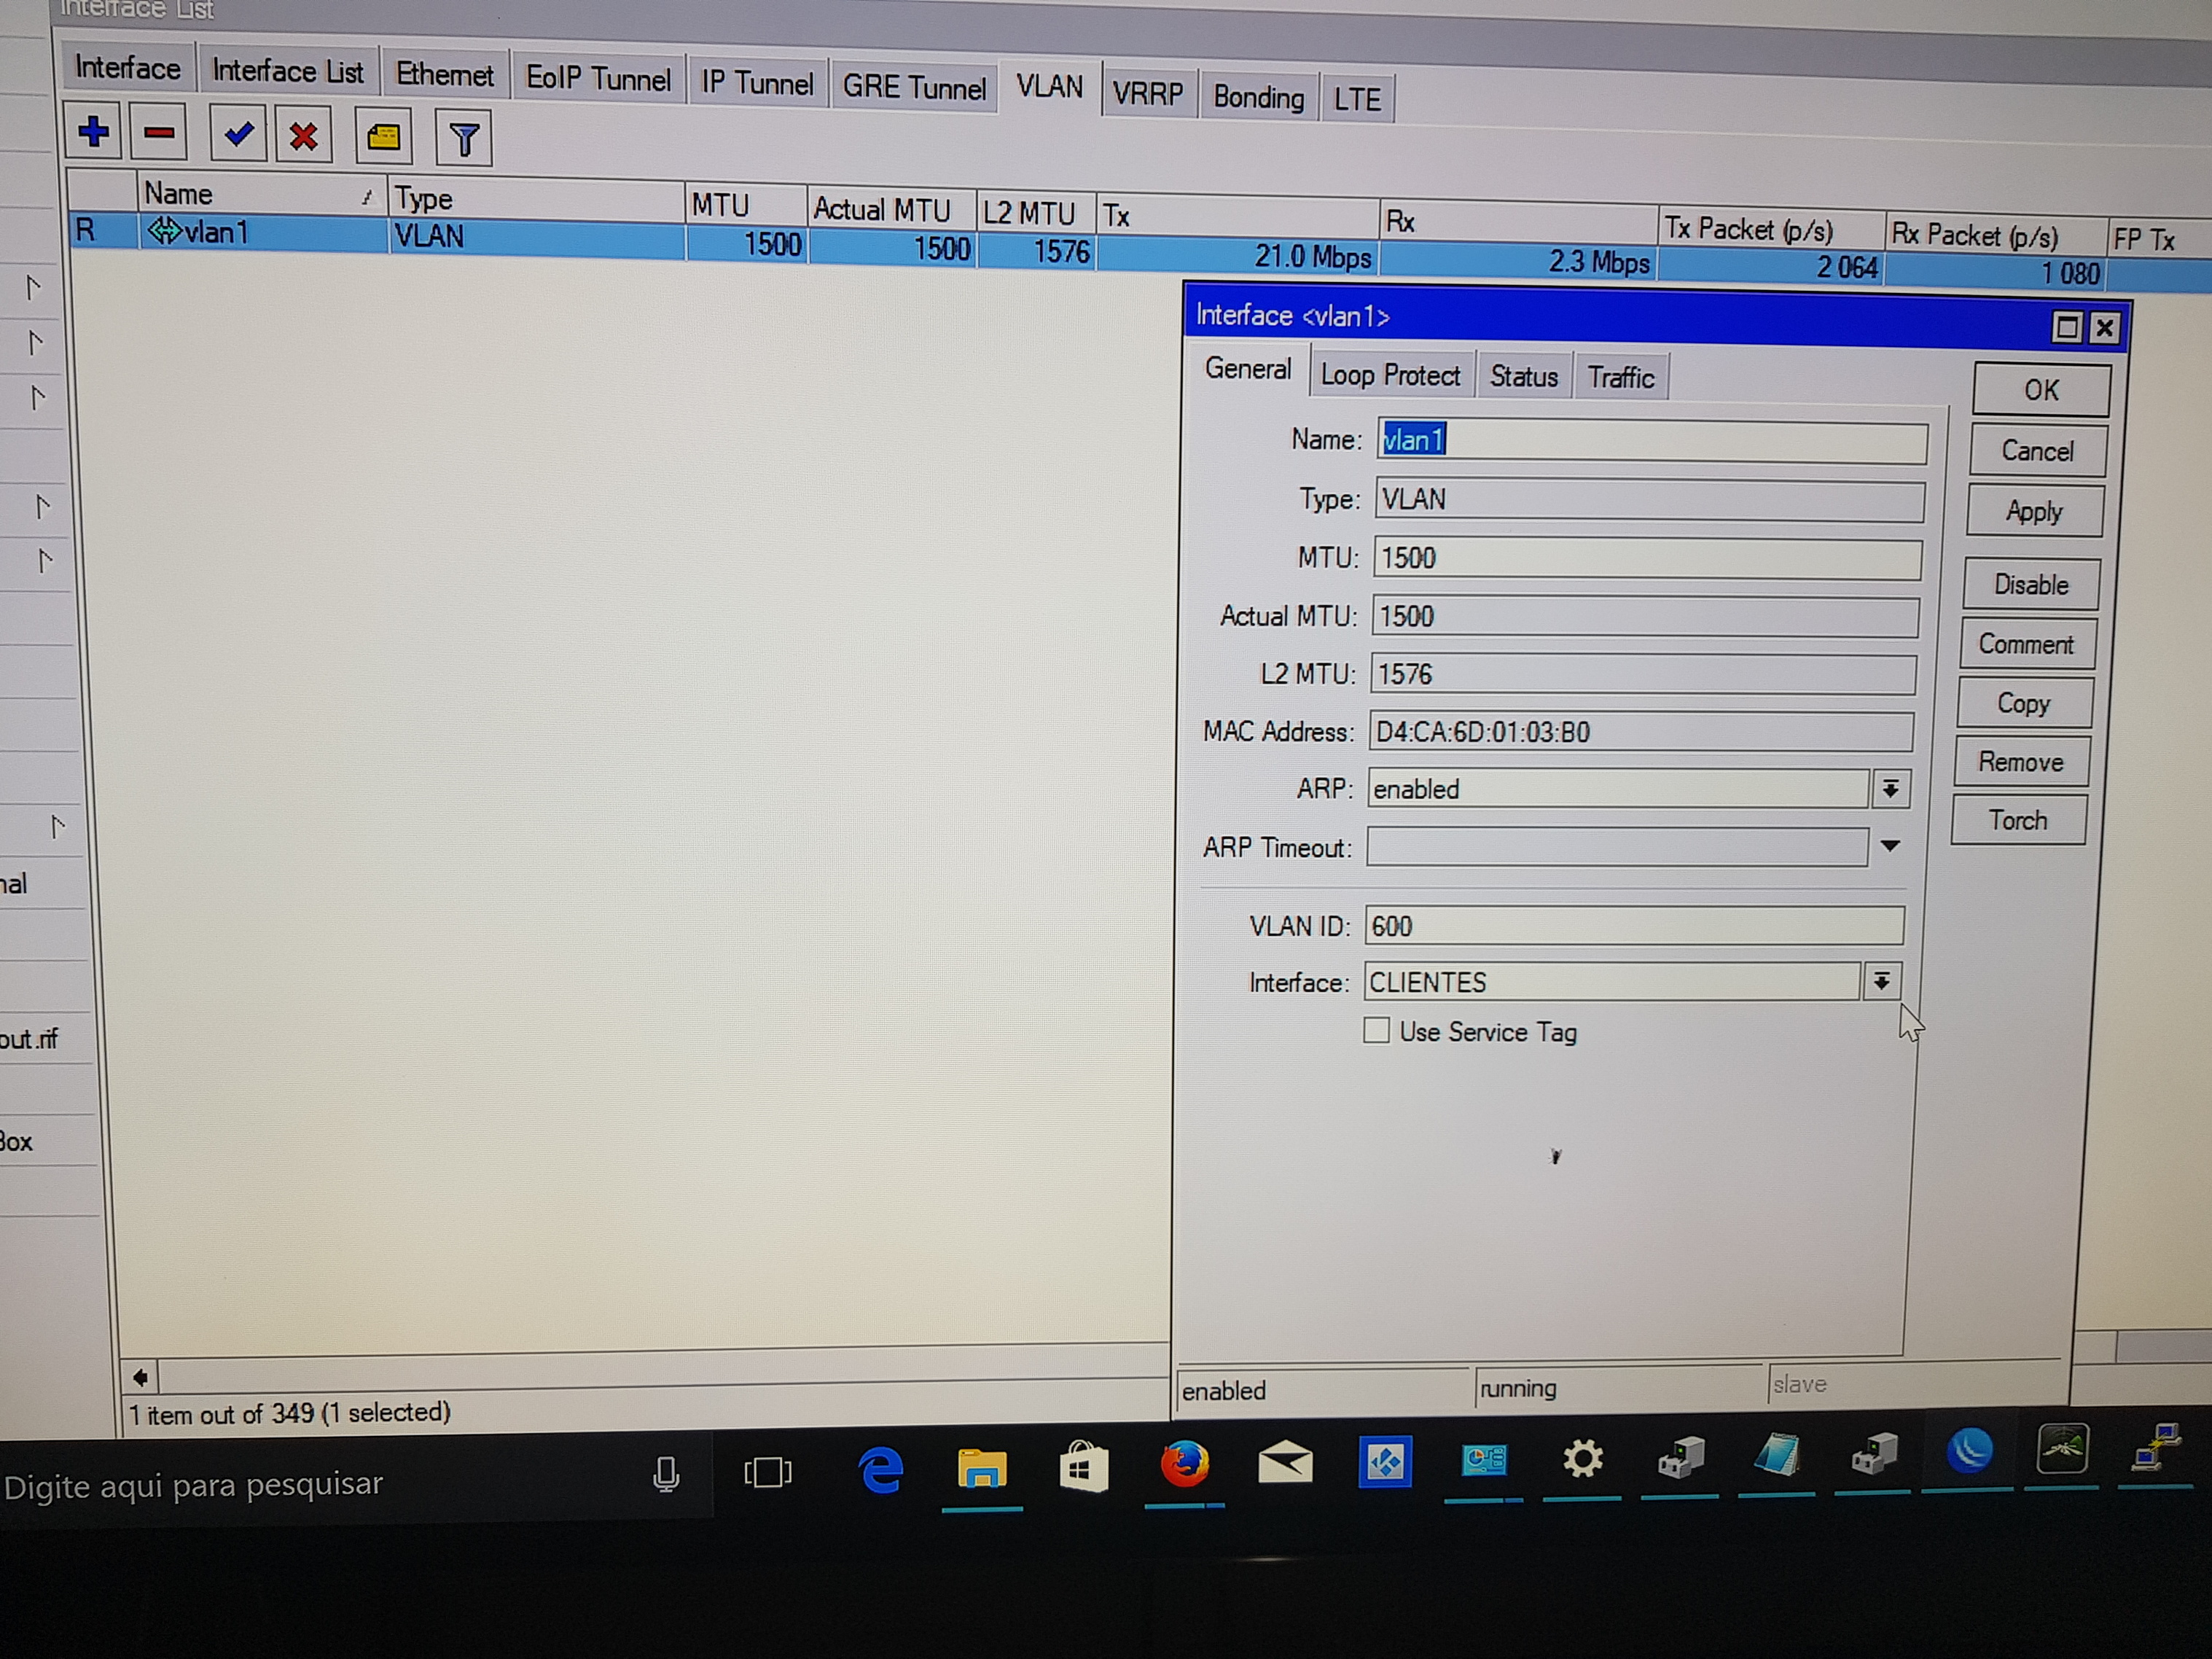Viewport: 2212px width, 1659px height.
Task: Switch to the Traffic tab
Action: coord(1620,378)
